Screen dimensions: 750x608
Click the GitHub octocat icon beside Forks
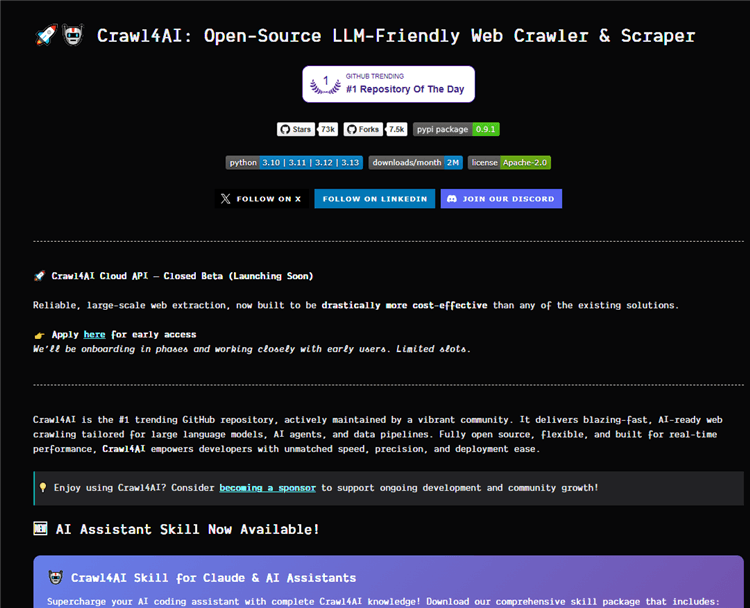[x=352, y=129]
